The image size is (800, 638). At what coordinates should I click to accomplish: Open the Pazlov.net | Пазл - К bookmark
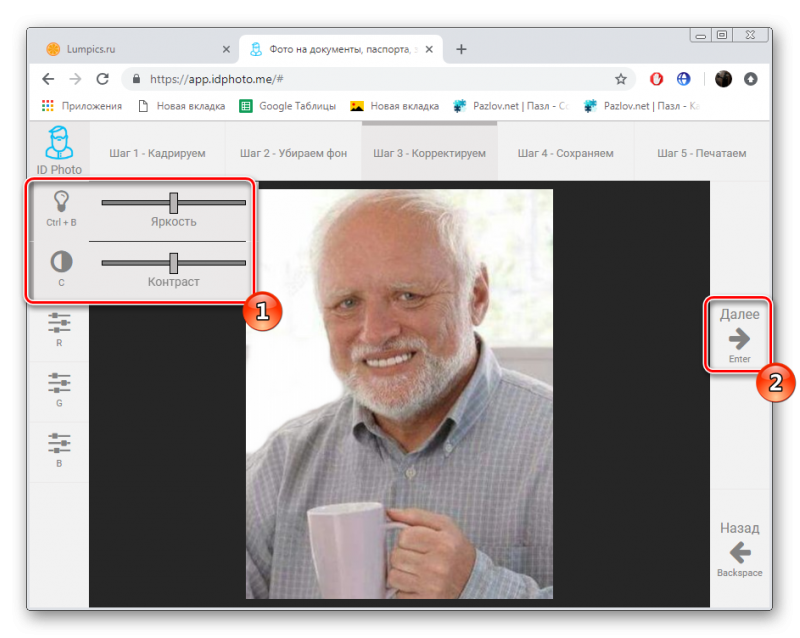pos(642,106)
